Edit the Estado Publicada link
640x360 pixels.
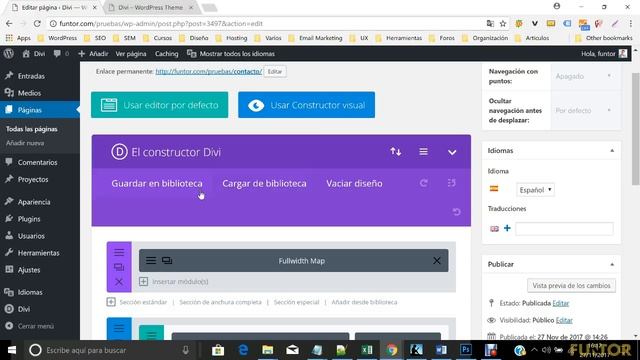tap(560, 303)
